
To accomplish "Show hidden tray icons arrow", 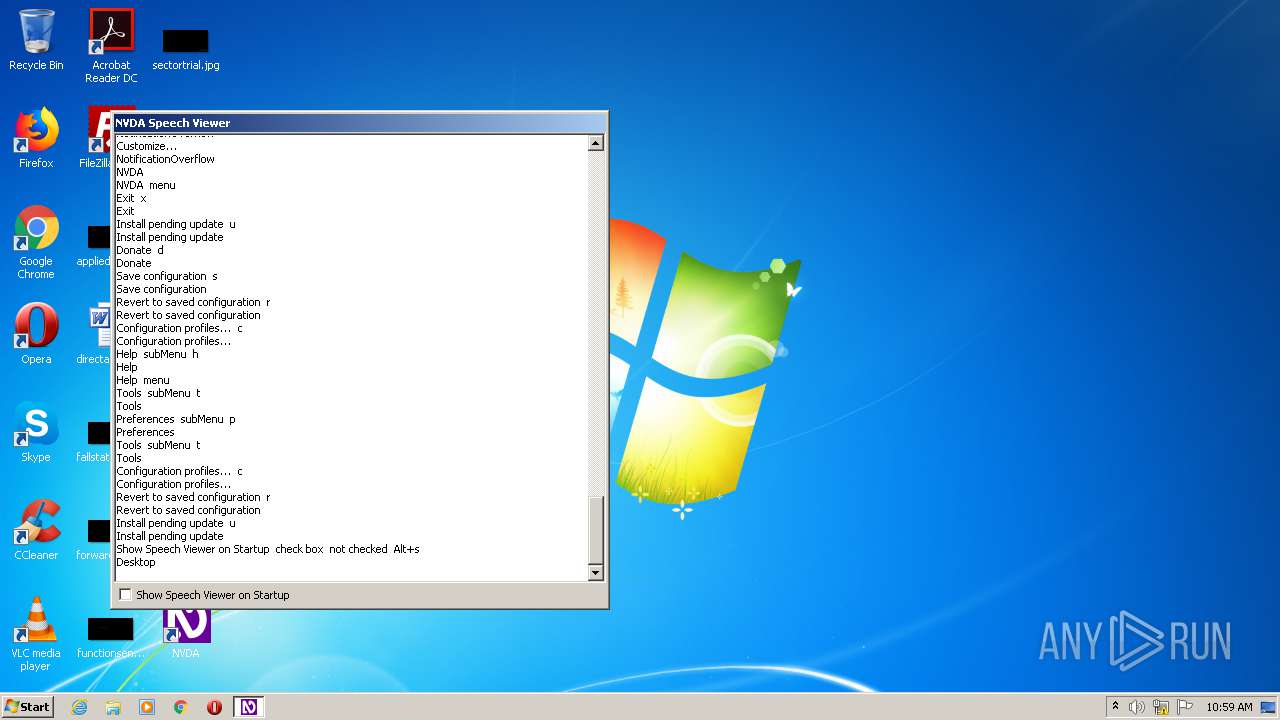I will [1115, 707].
